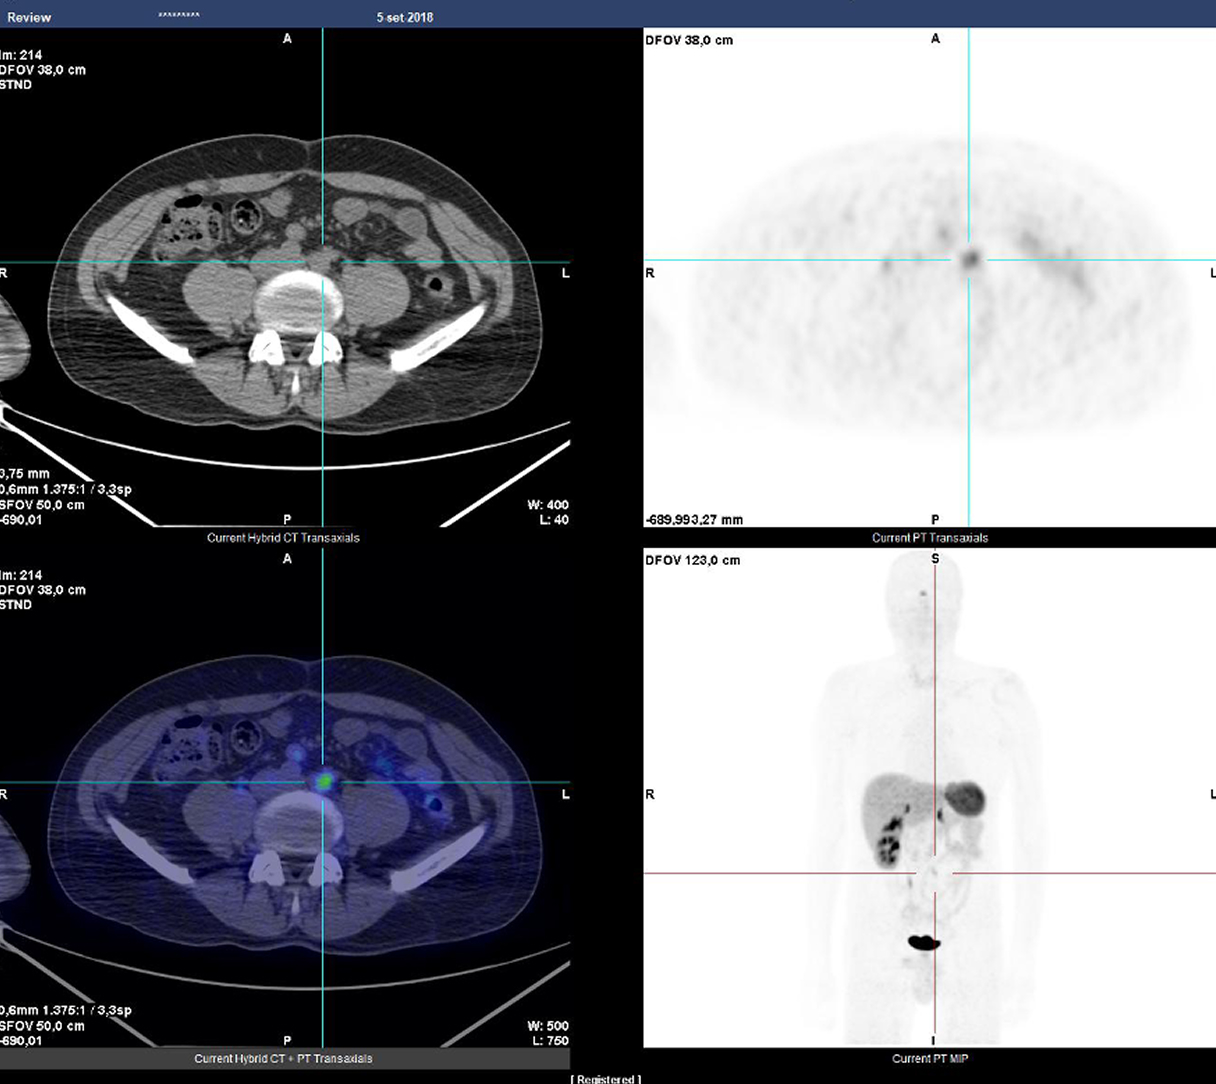Toggle the STND reconstruction label on the CT view
1216x1084 pixels.
point(17,84)
